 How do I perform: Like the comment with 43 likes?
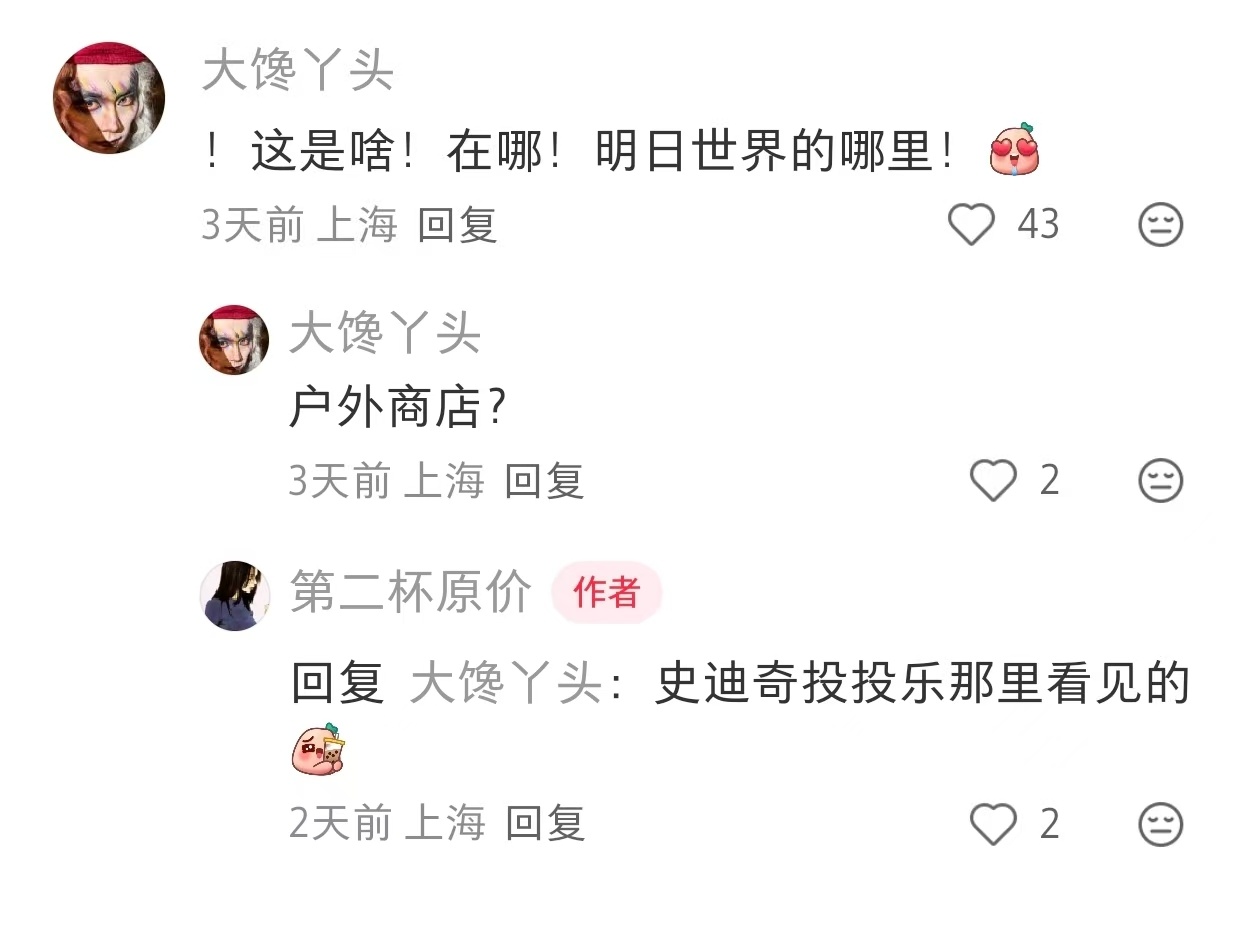(971, 224)
